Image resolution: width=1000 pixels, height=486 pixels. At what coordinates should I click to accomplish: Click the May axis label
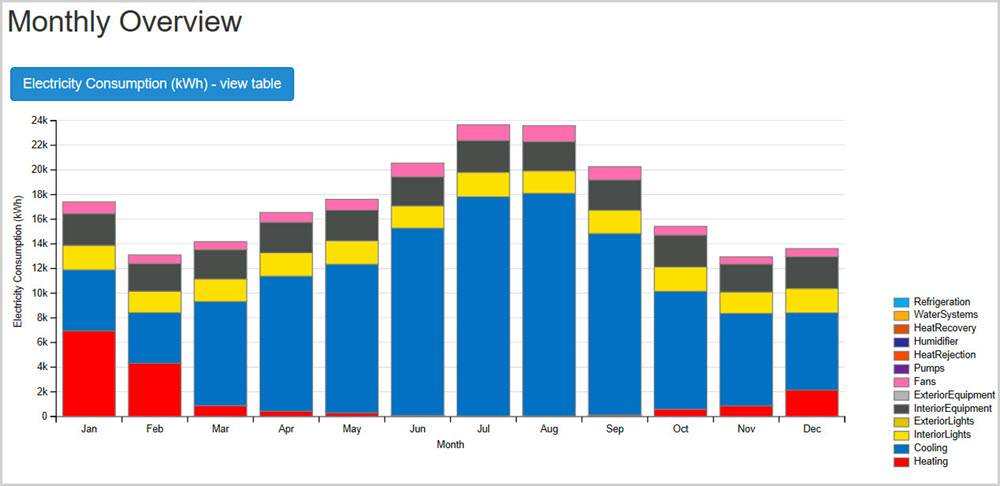tap(352, 429)
